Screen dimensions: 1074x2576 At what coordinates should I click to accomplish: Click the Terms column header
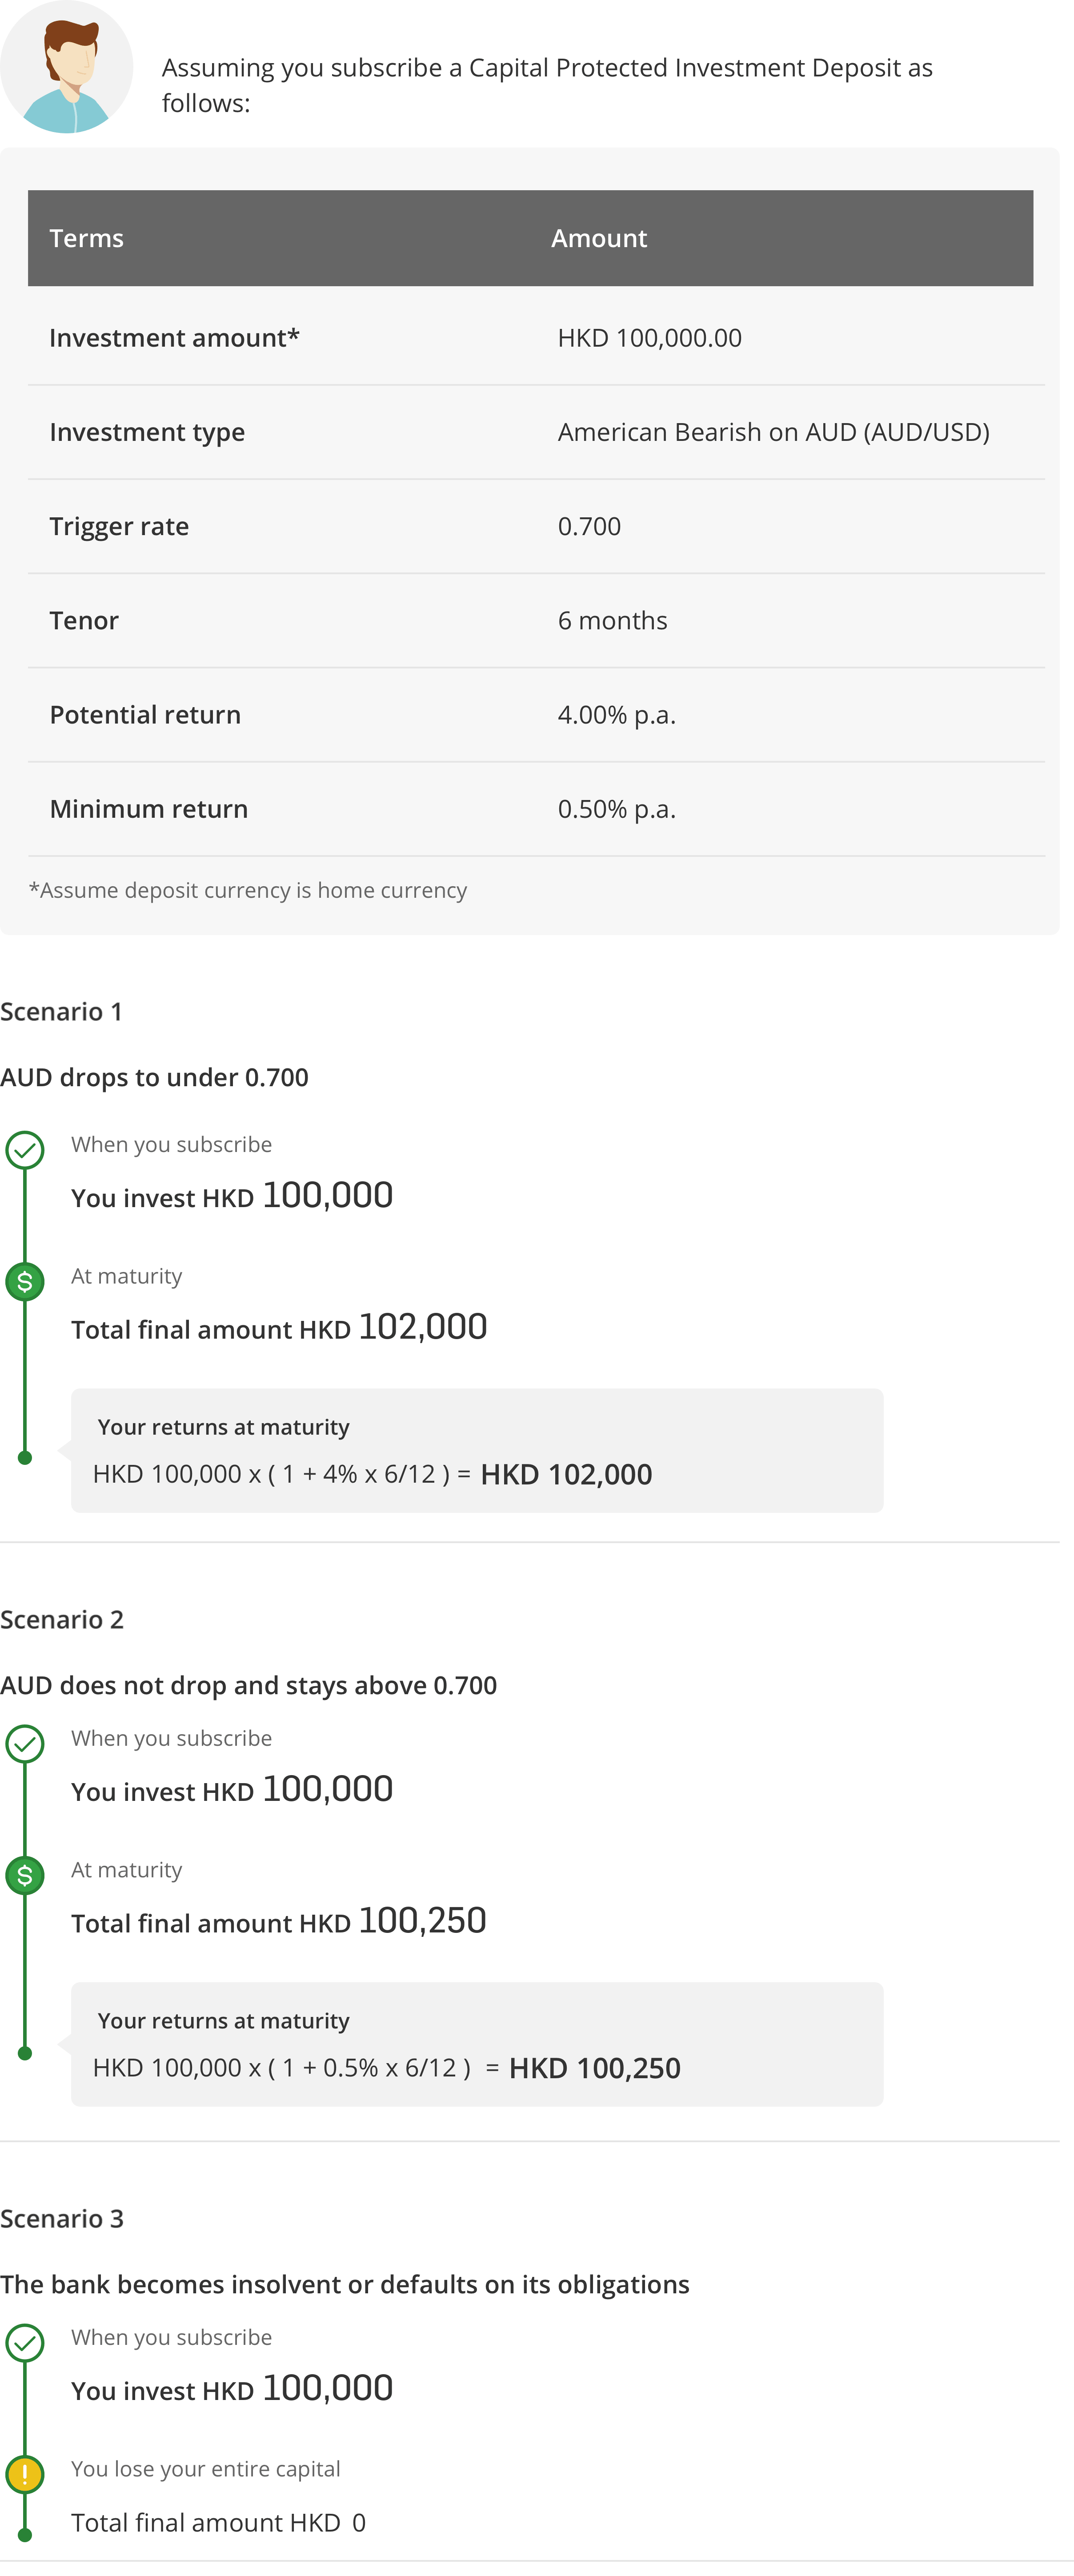click(87, 238)
